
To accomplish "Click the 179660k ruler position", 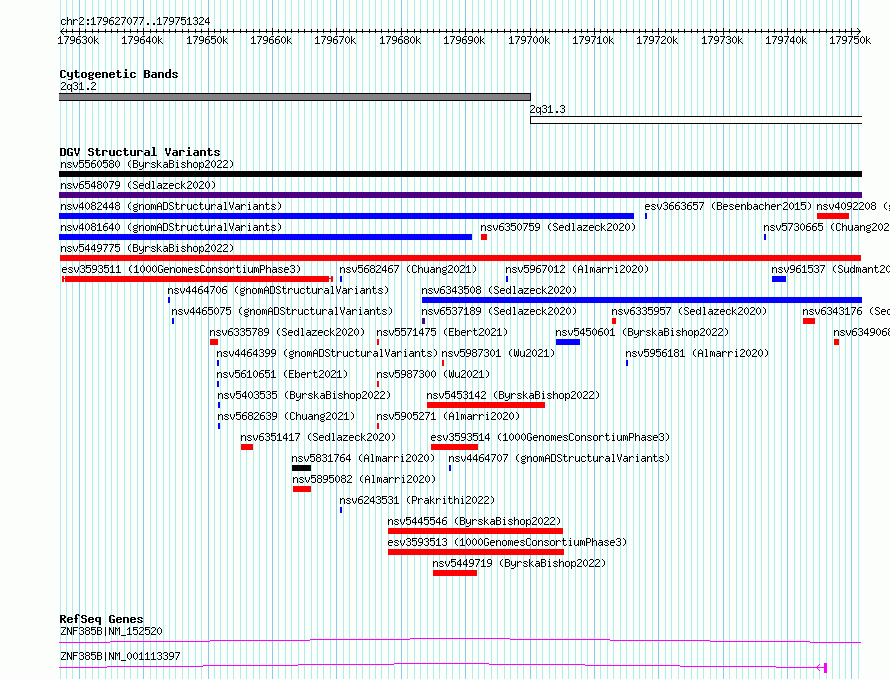I will coord(271,40).
